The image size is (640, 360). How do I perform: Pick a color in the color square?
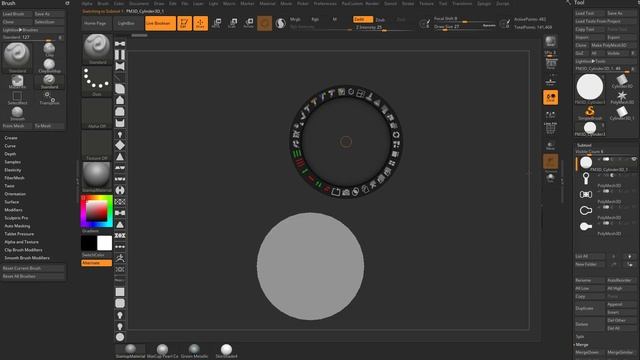tap(96, 211)
